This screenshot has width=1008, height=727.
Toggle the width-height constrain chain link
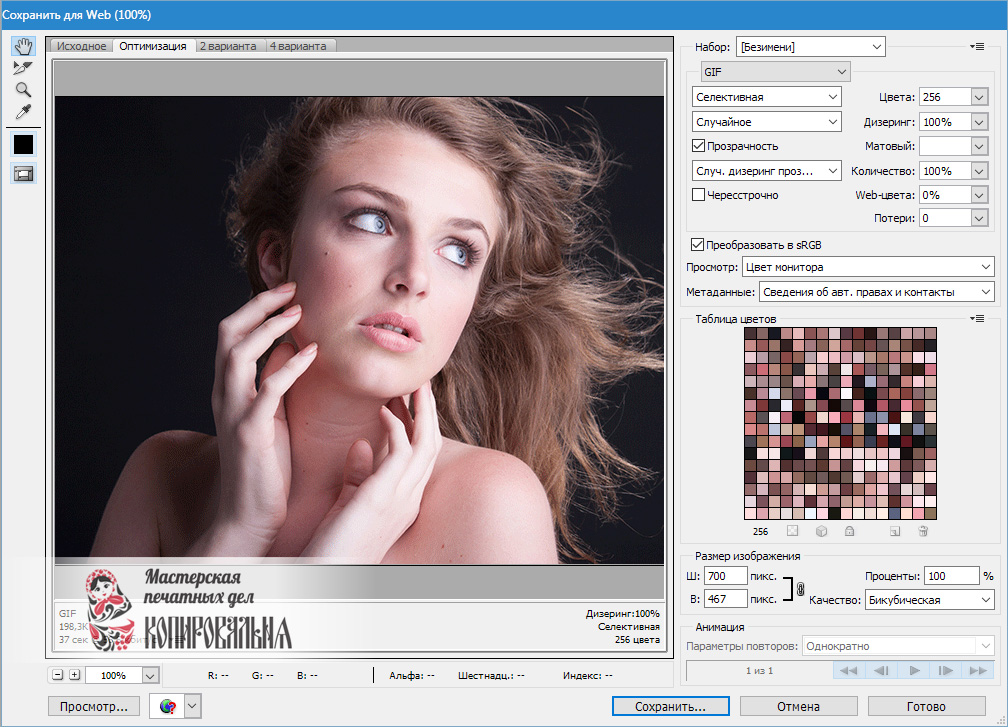coord(800,588)
